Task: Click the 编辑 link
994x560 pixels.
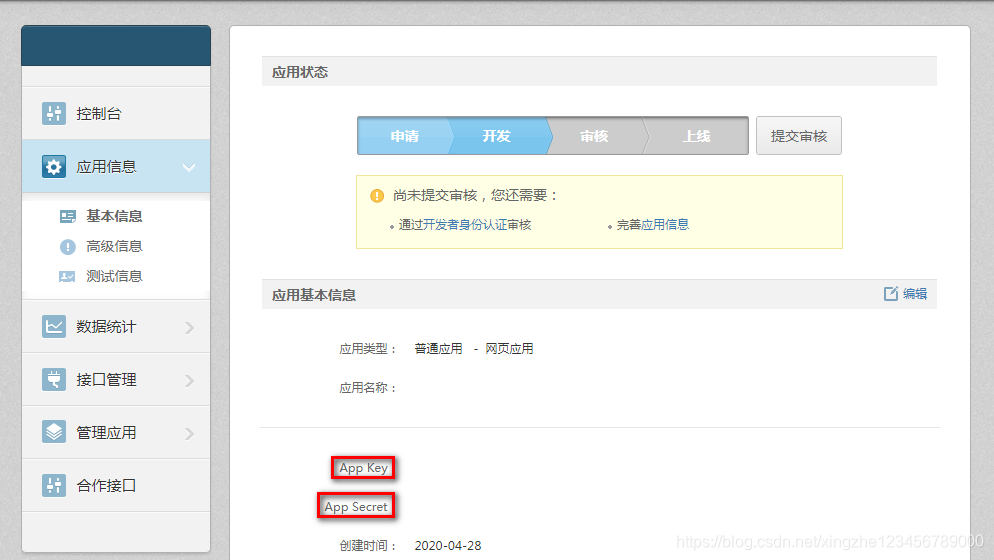Action: point(915,294)
